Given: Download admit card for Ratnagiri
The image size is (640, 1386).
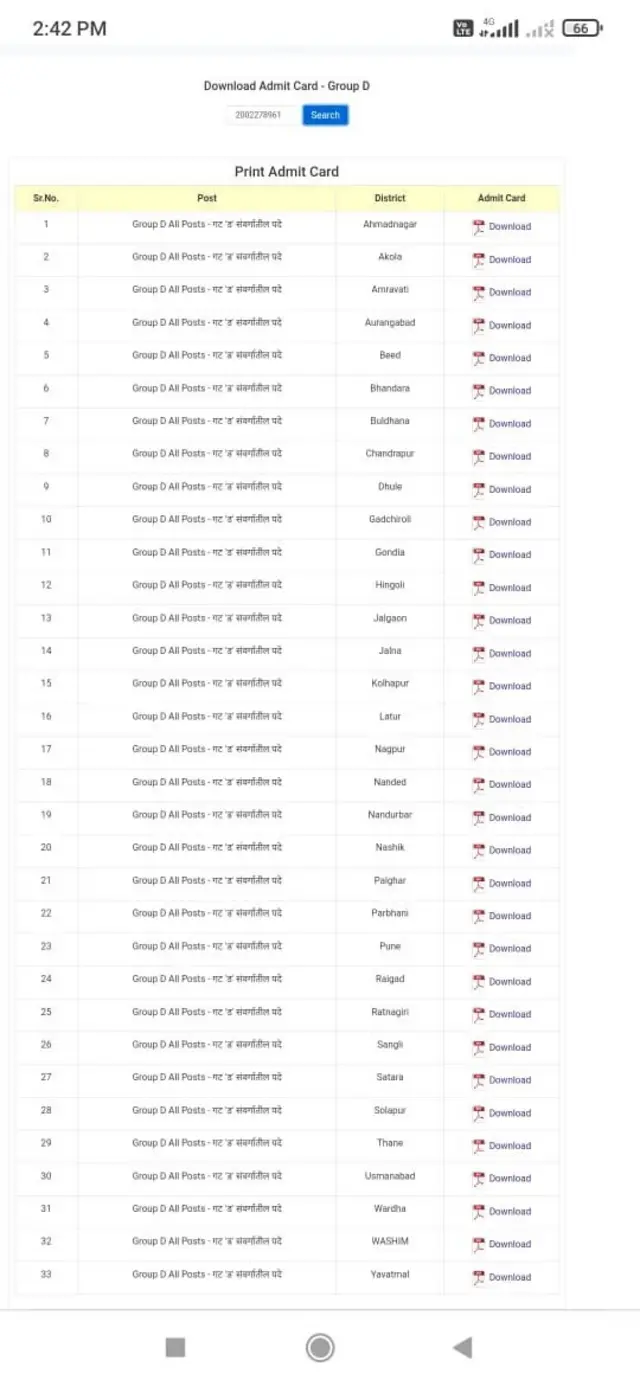Looking at the screenshot, I should point(509,1015).
